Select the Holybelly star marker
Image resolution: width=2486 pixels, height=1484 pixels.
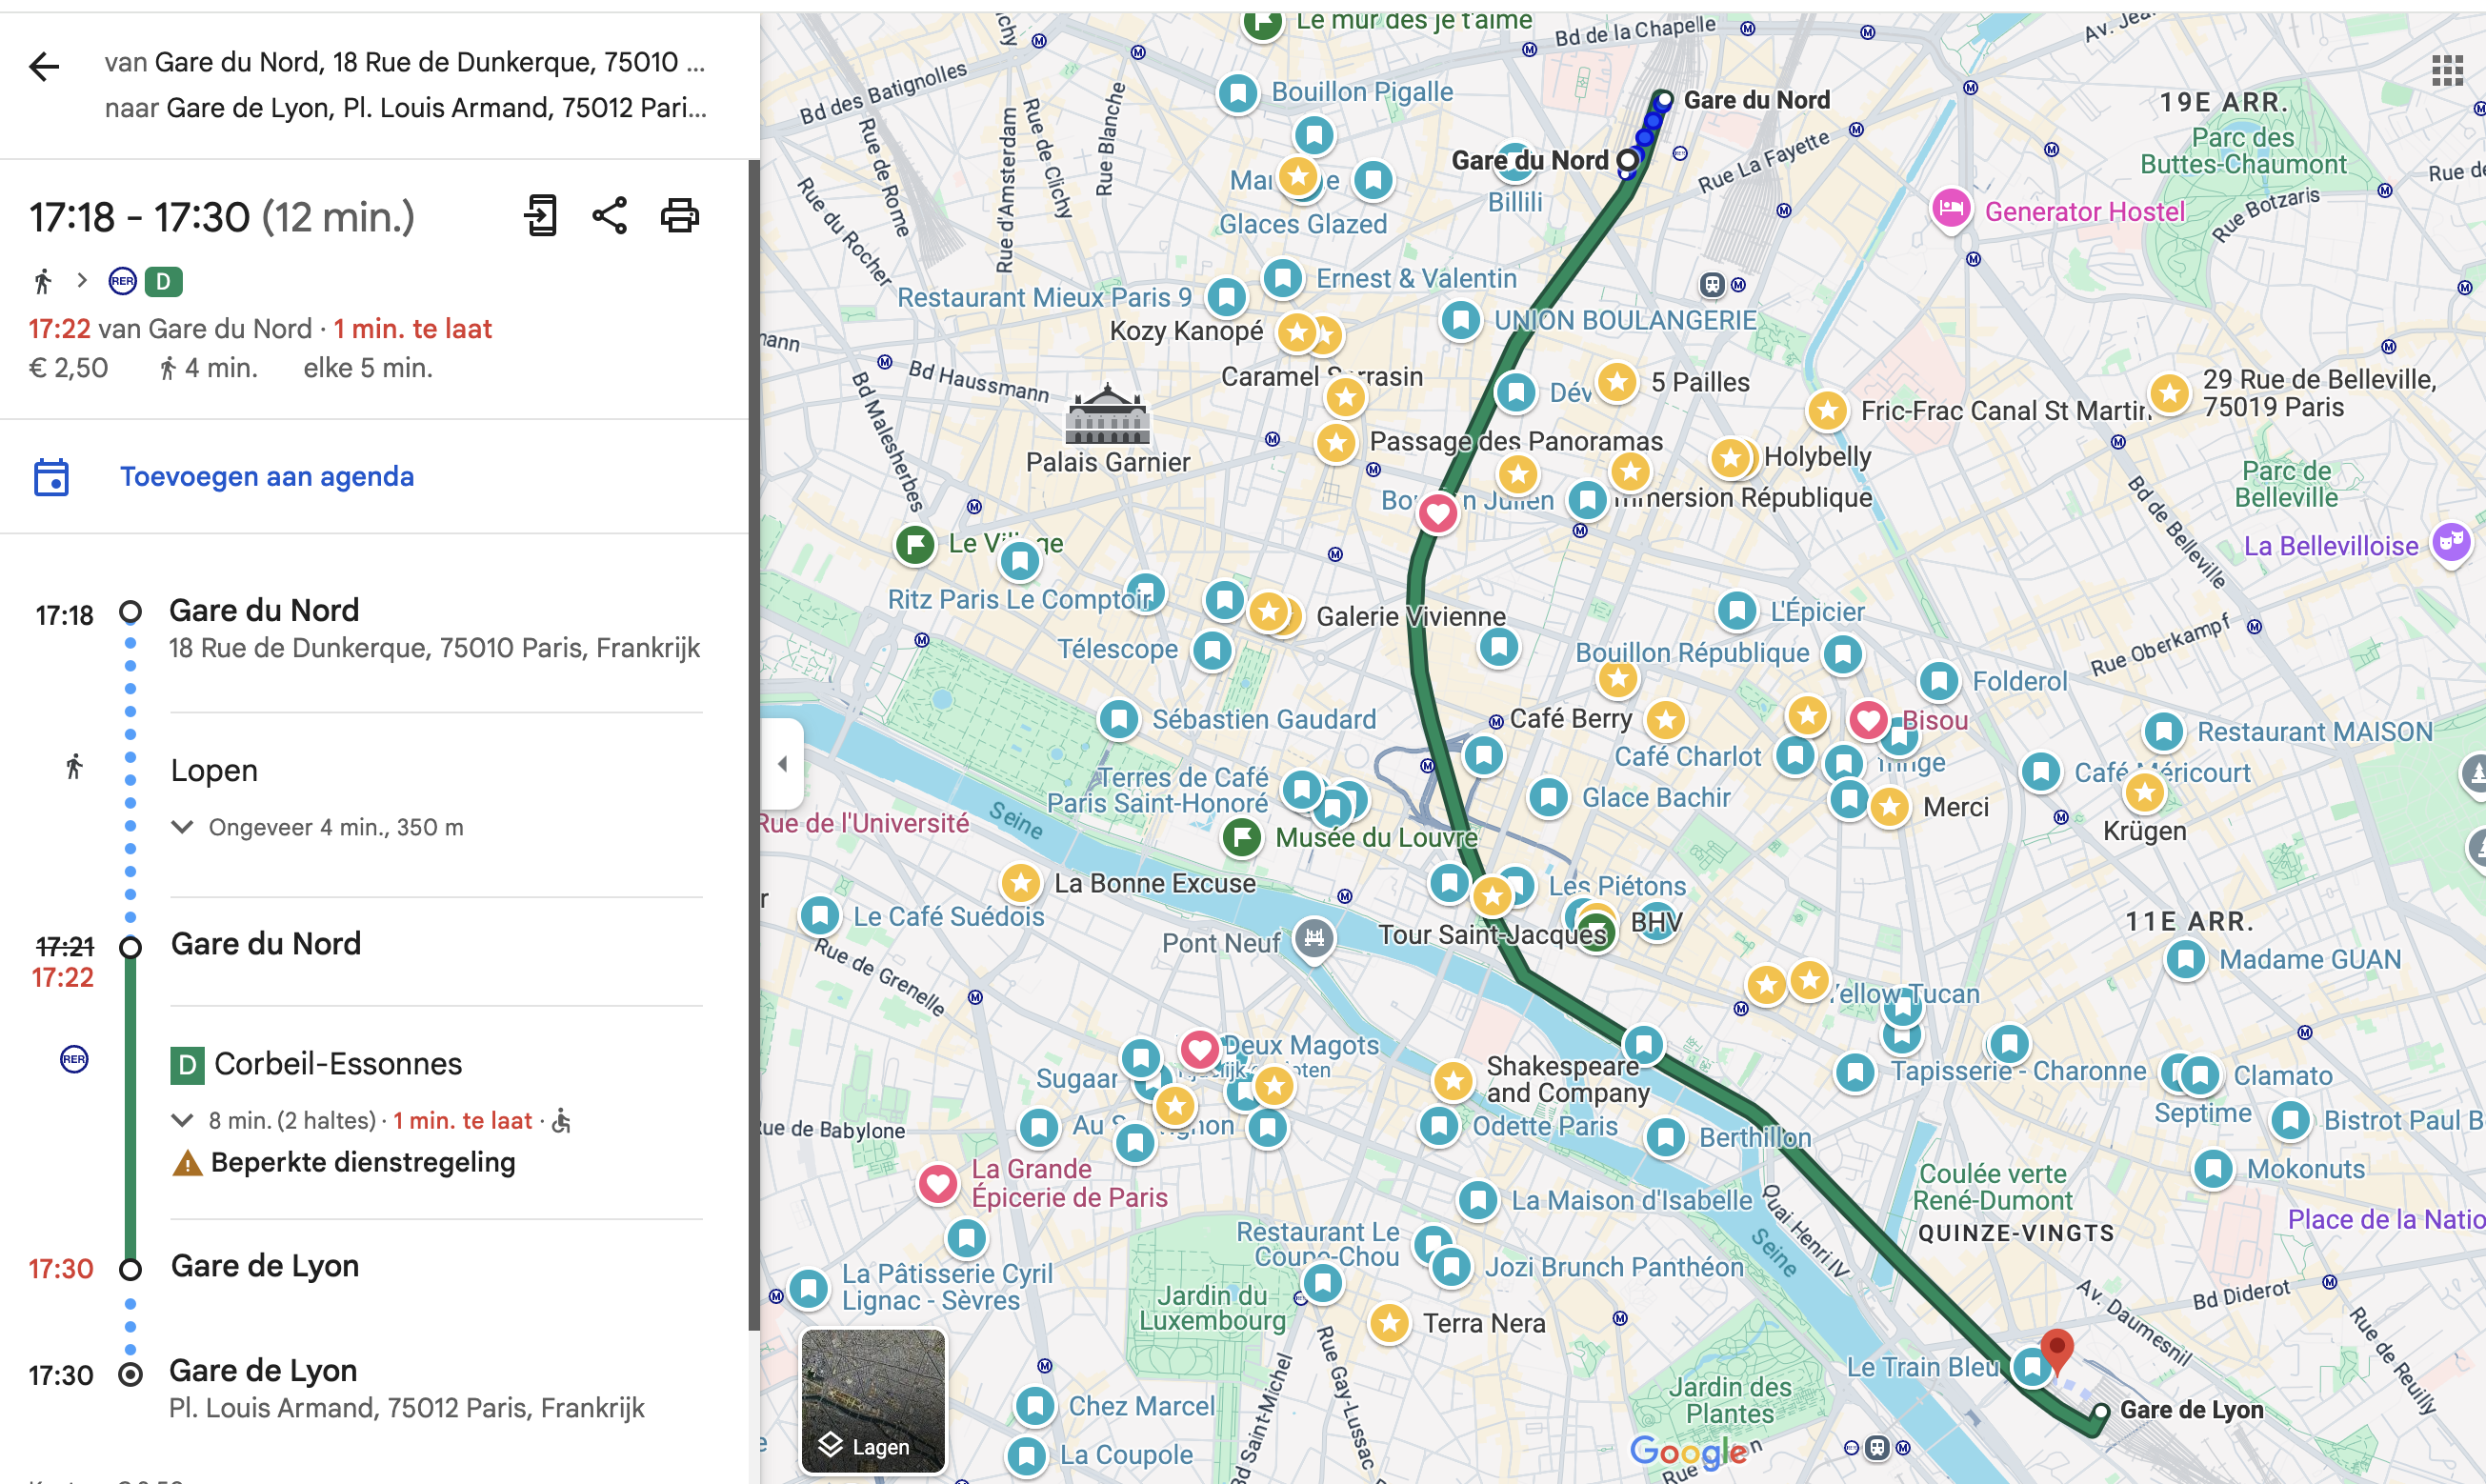pyautogui.click(x=1731, y=458)
